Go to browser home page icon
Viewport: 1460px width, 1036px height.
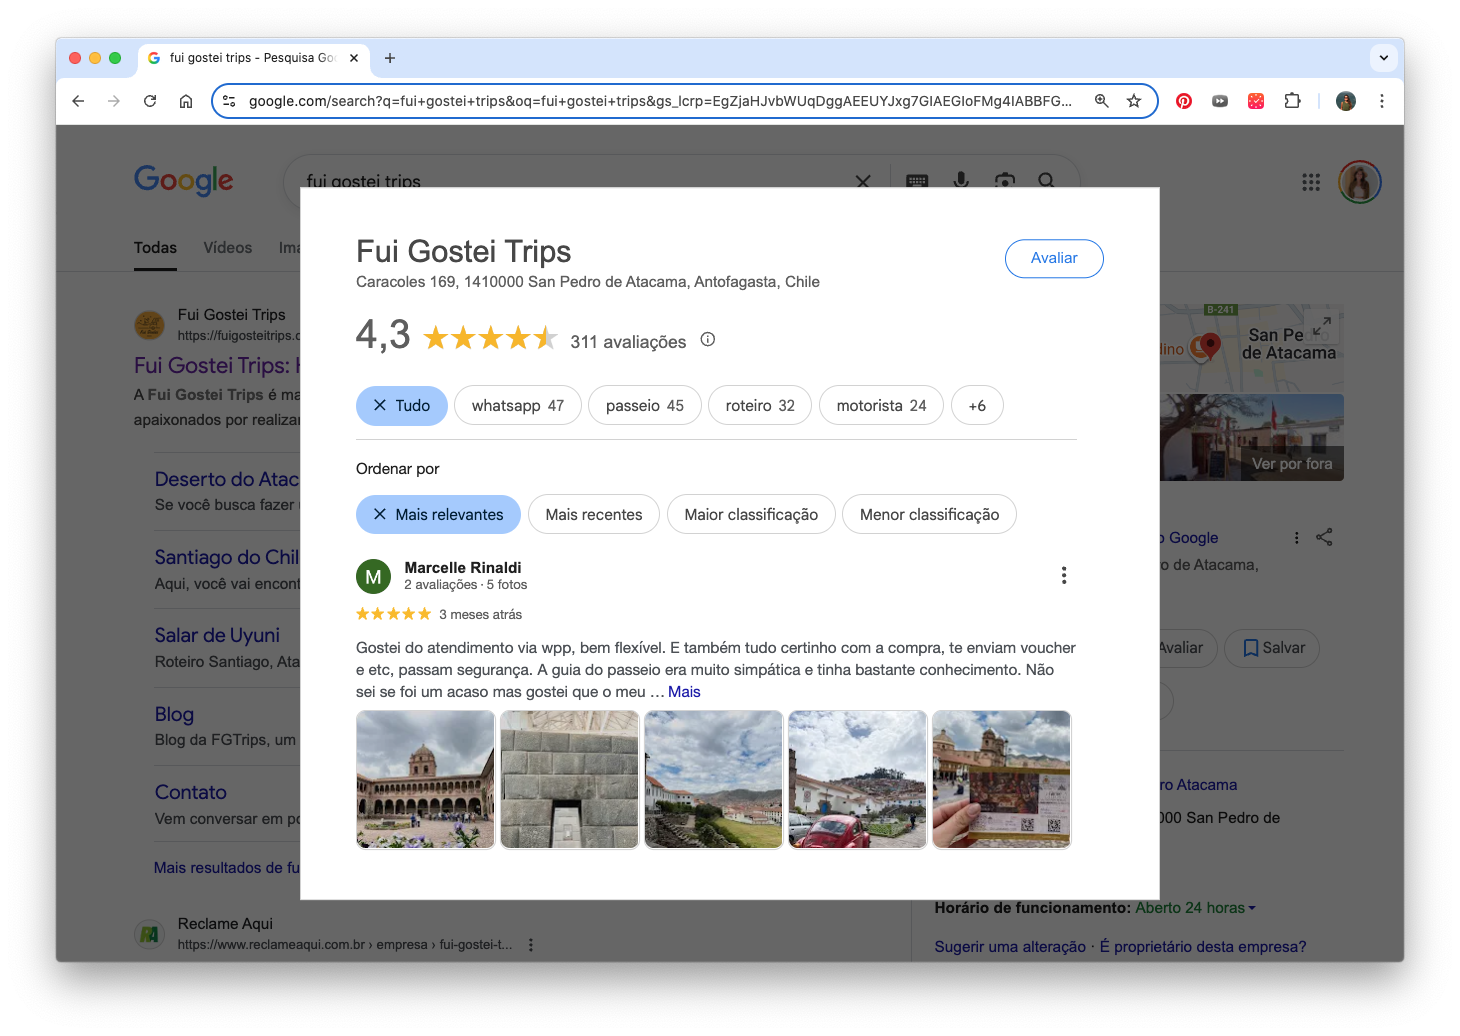186,101
